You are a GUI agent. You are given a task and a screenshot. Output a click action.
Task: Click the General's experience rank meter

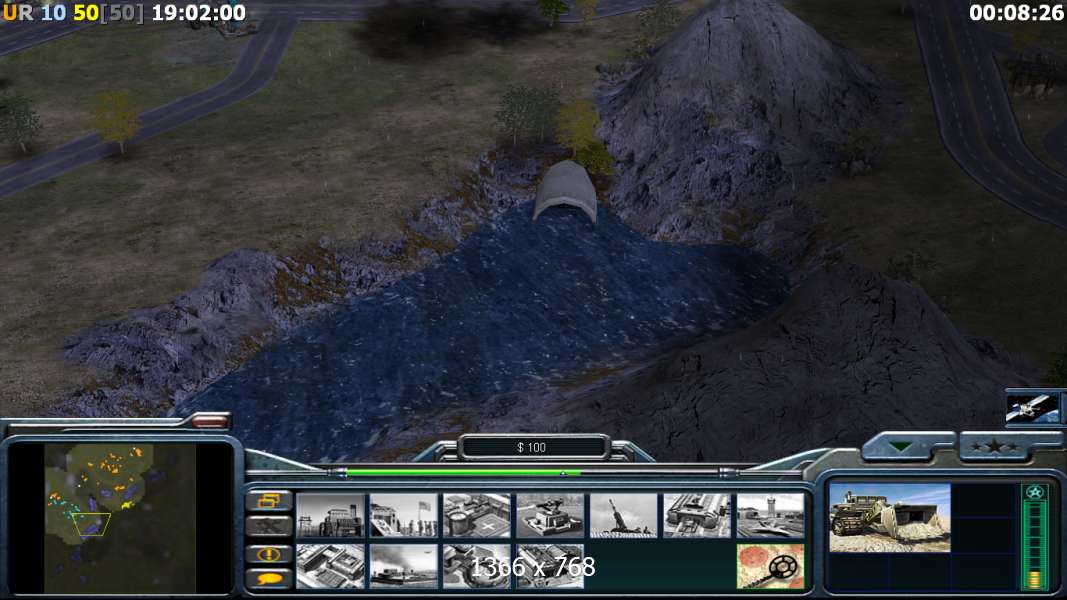point(1034,535)
